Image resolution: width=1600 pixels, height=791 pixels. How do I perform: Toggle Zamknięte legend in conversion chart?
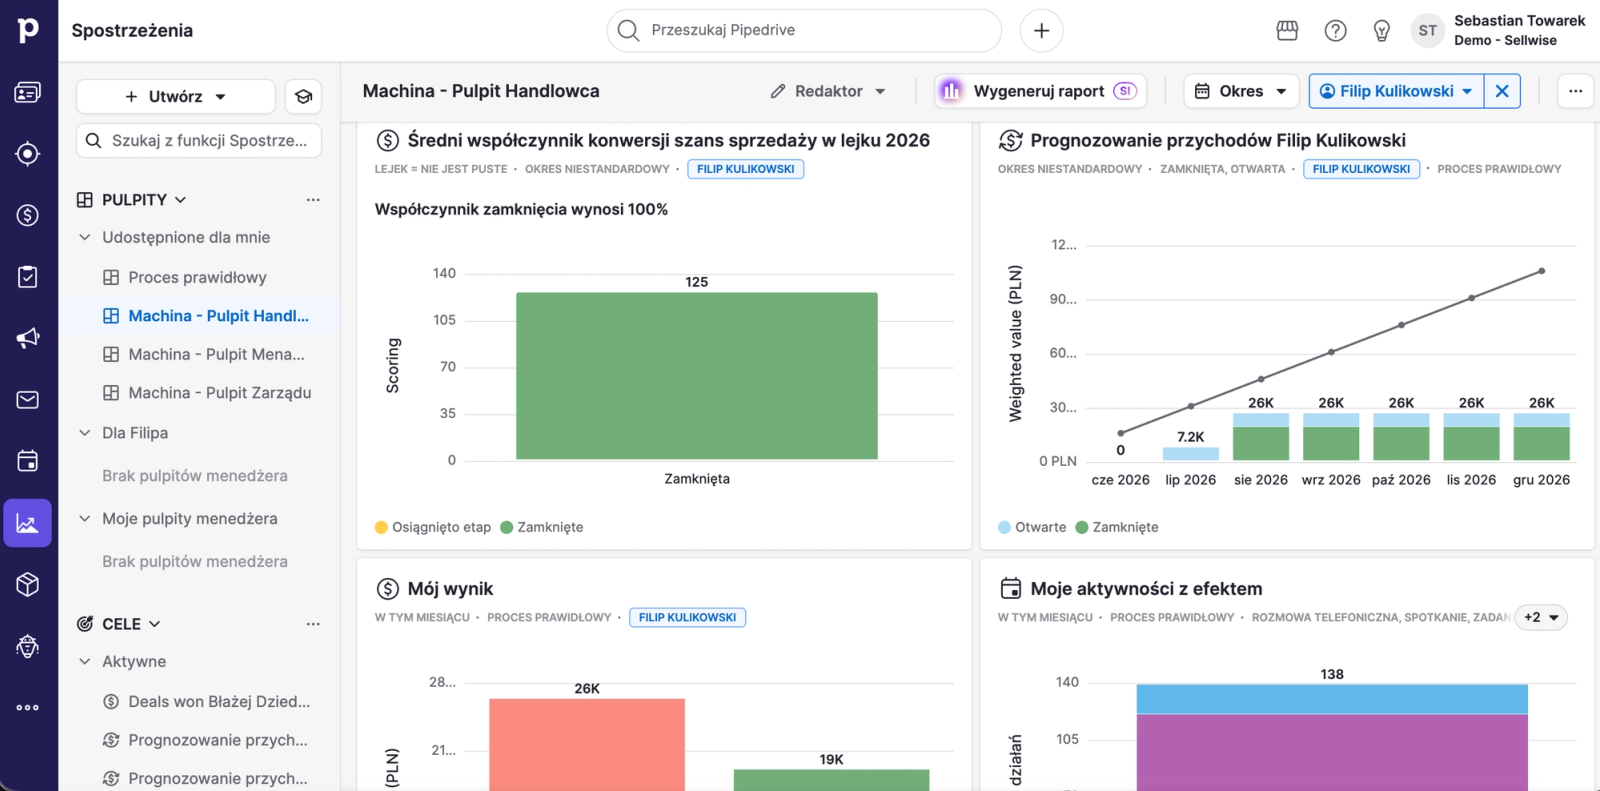pyautogui.click(x=541, y=528)
